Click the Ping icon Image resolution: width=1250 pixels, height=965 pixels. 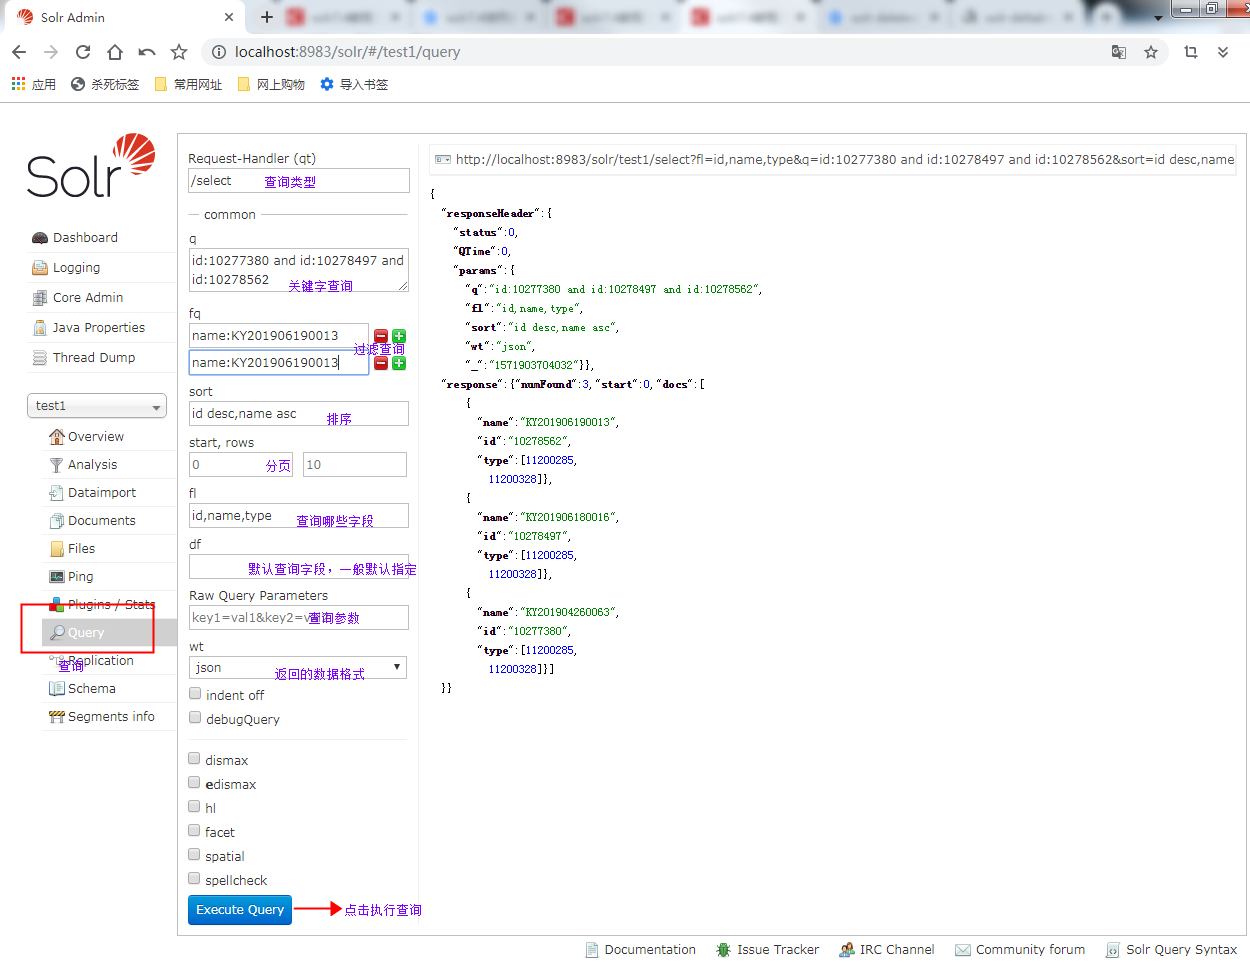click(57, 577)
